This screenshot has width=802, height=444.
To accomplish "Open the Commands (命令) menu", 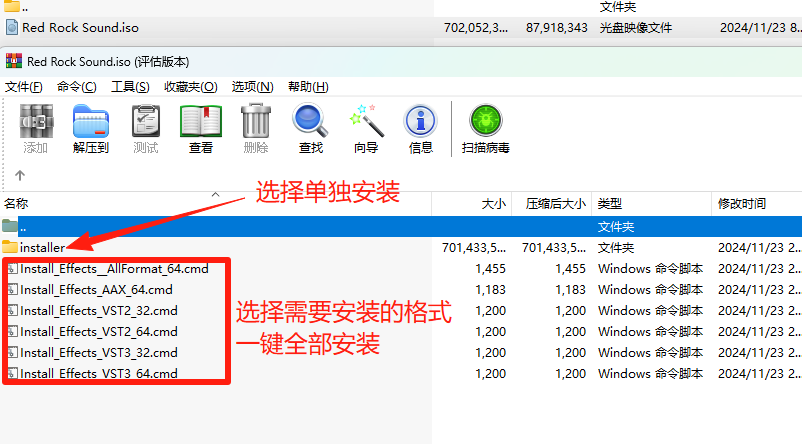I will [x=77, y=87].
